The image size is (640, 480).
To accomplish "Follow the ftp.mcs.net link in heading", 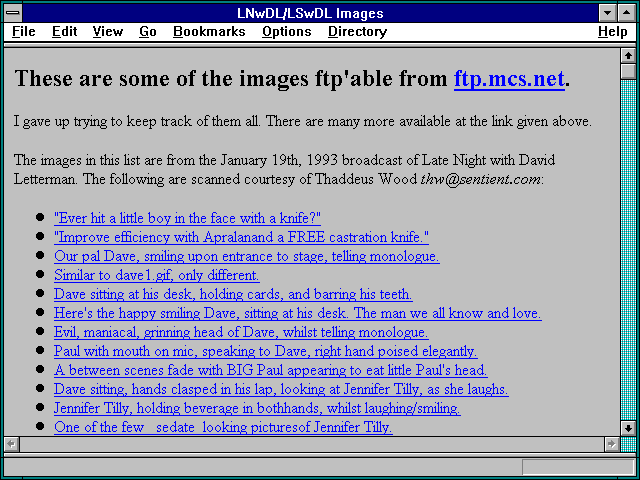I will (509, 79).
